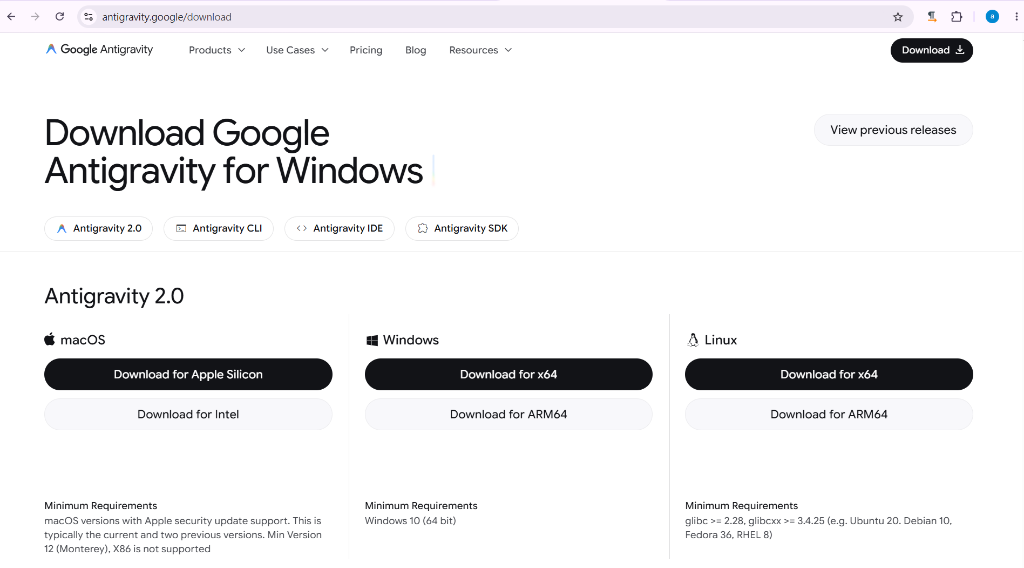Click the Apple macOS logo icon
Image resolution: width=1024 pixels, height=568 pixels.
click(50, 339)
